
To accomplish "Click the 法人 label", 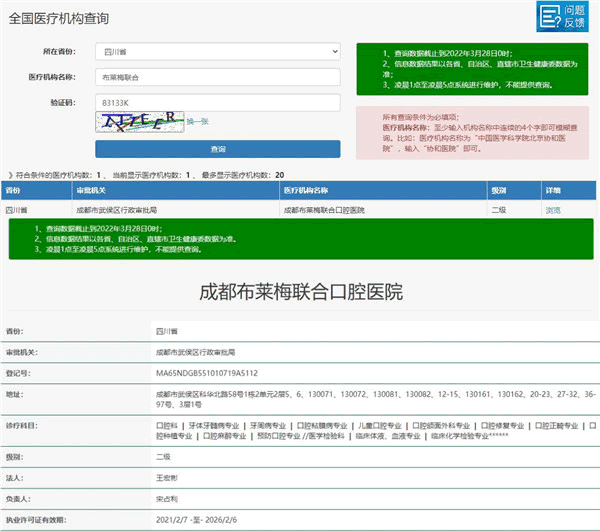I will (x=15, y=478).
